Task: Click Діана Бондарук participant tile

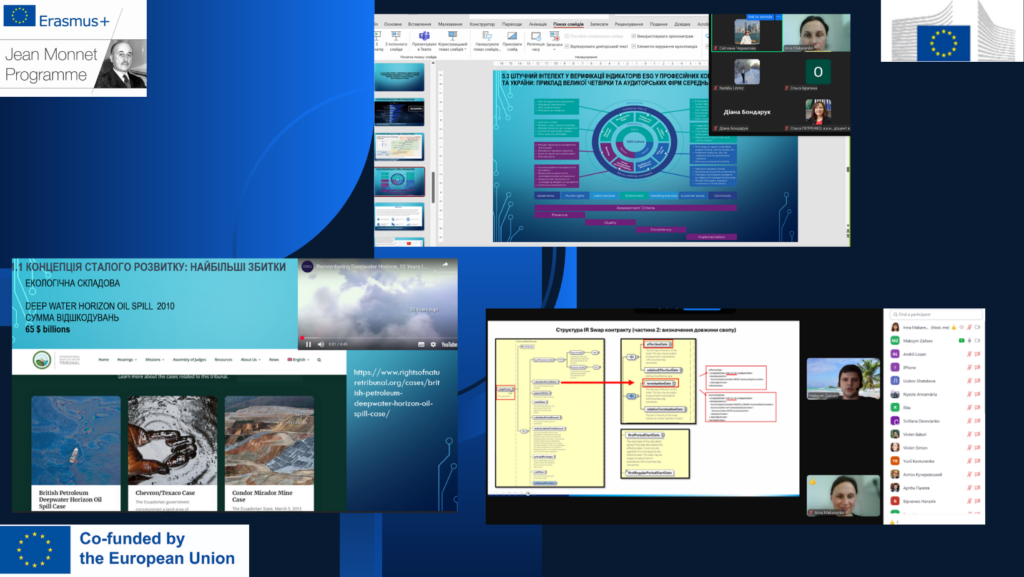Action: click(x=746, y=112)
